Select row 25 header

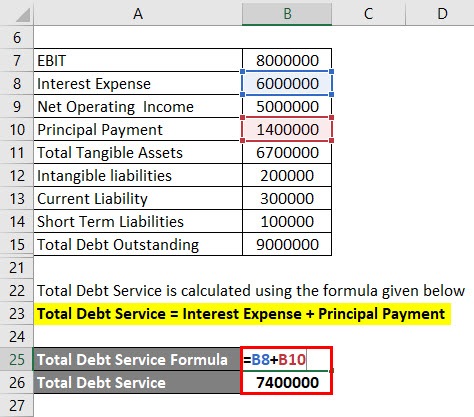pyautogui.click(x=17, y=359)
